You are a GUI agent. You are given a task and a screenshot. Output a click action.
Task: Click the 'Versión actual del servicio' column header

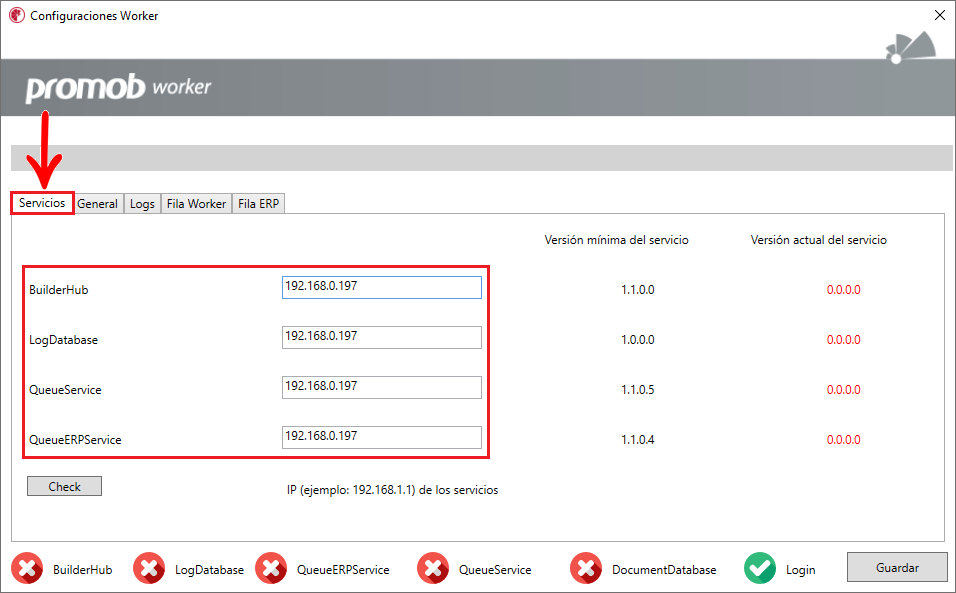819,240
